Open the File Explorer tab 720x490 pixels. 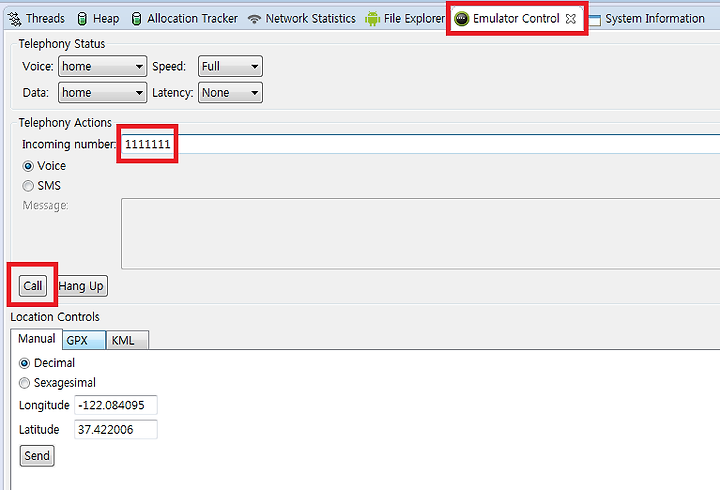(x=405, y=19)
